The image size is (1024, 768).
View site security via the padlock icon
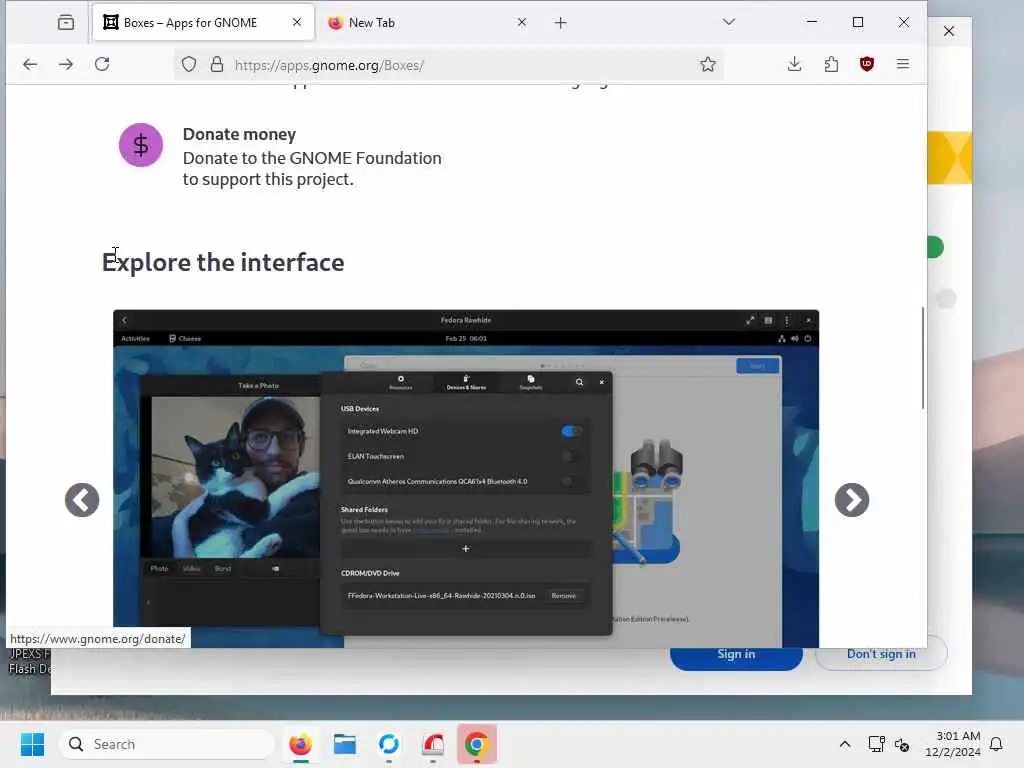217,64
